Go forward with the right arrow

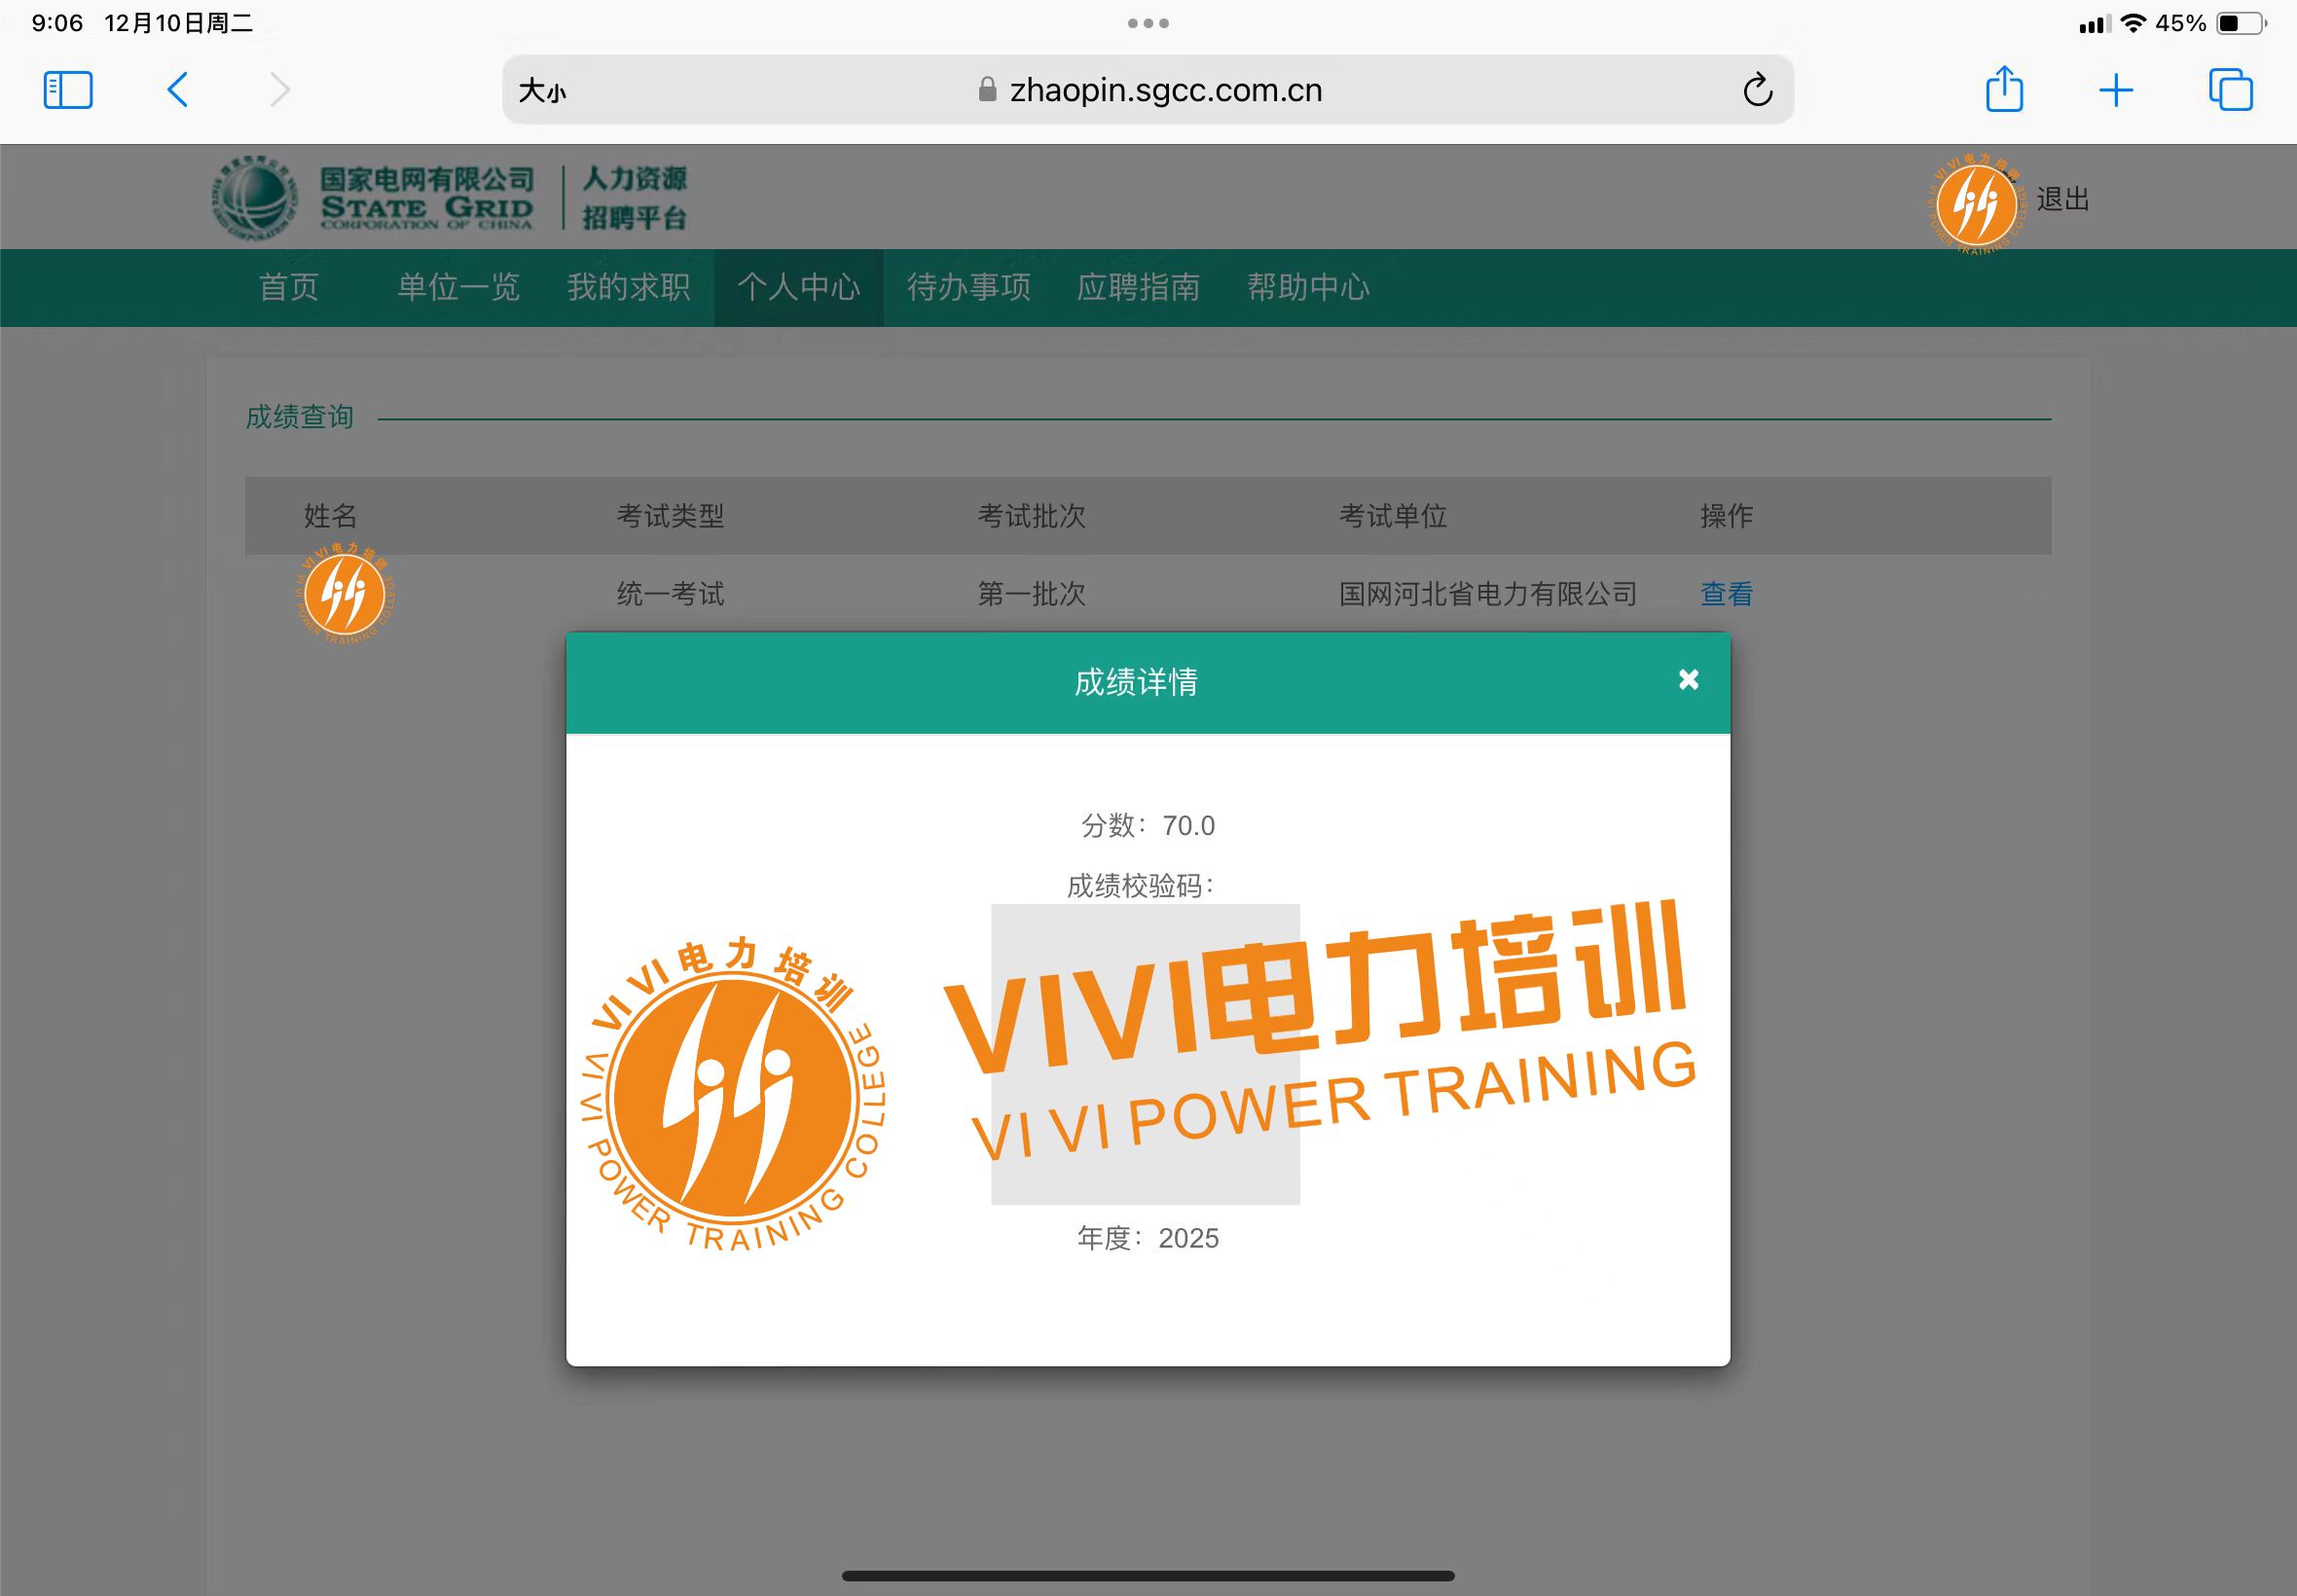point(280,90)
